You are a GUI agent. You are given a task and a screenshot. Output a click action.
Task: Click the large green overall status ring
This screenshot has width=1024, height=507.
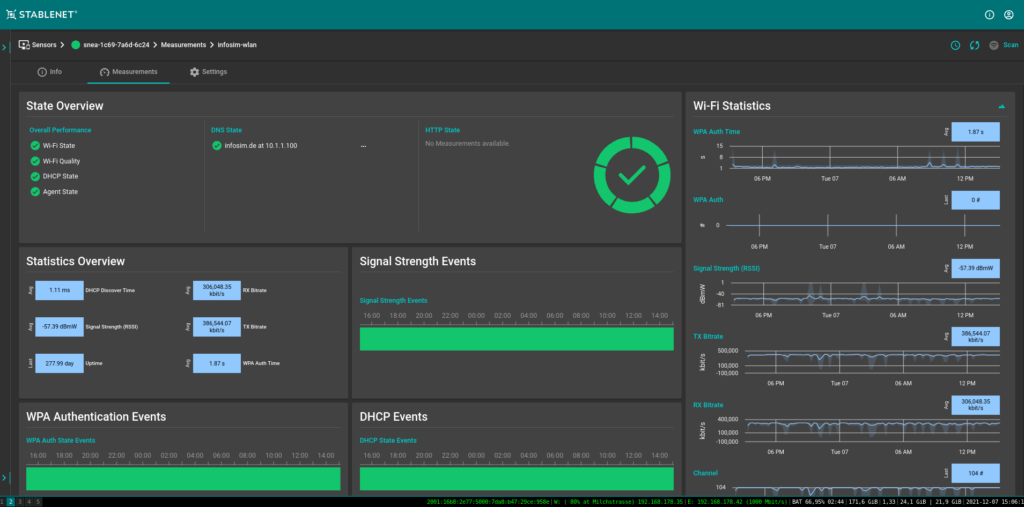point(632,174)
